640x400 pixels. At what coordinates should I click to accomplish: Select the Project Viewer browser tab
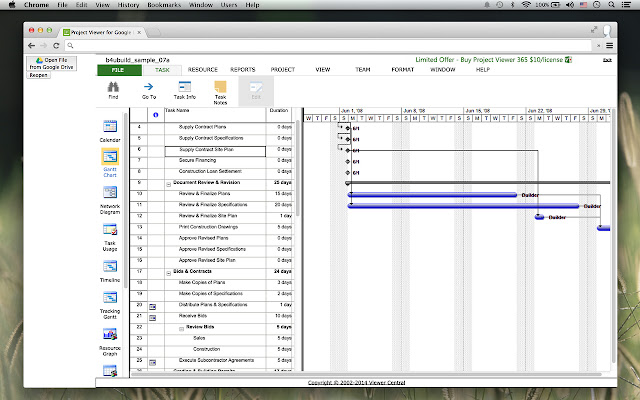pos(102,32)
